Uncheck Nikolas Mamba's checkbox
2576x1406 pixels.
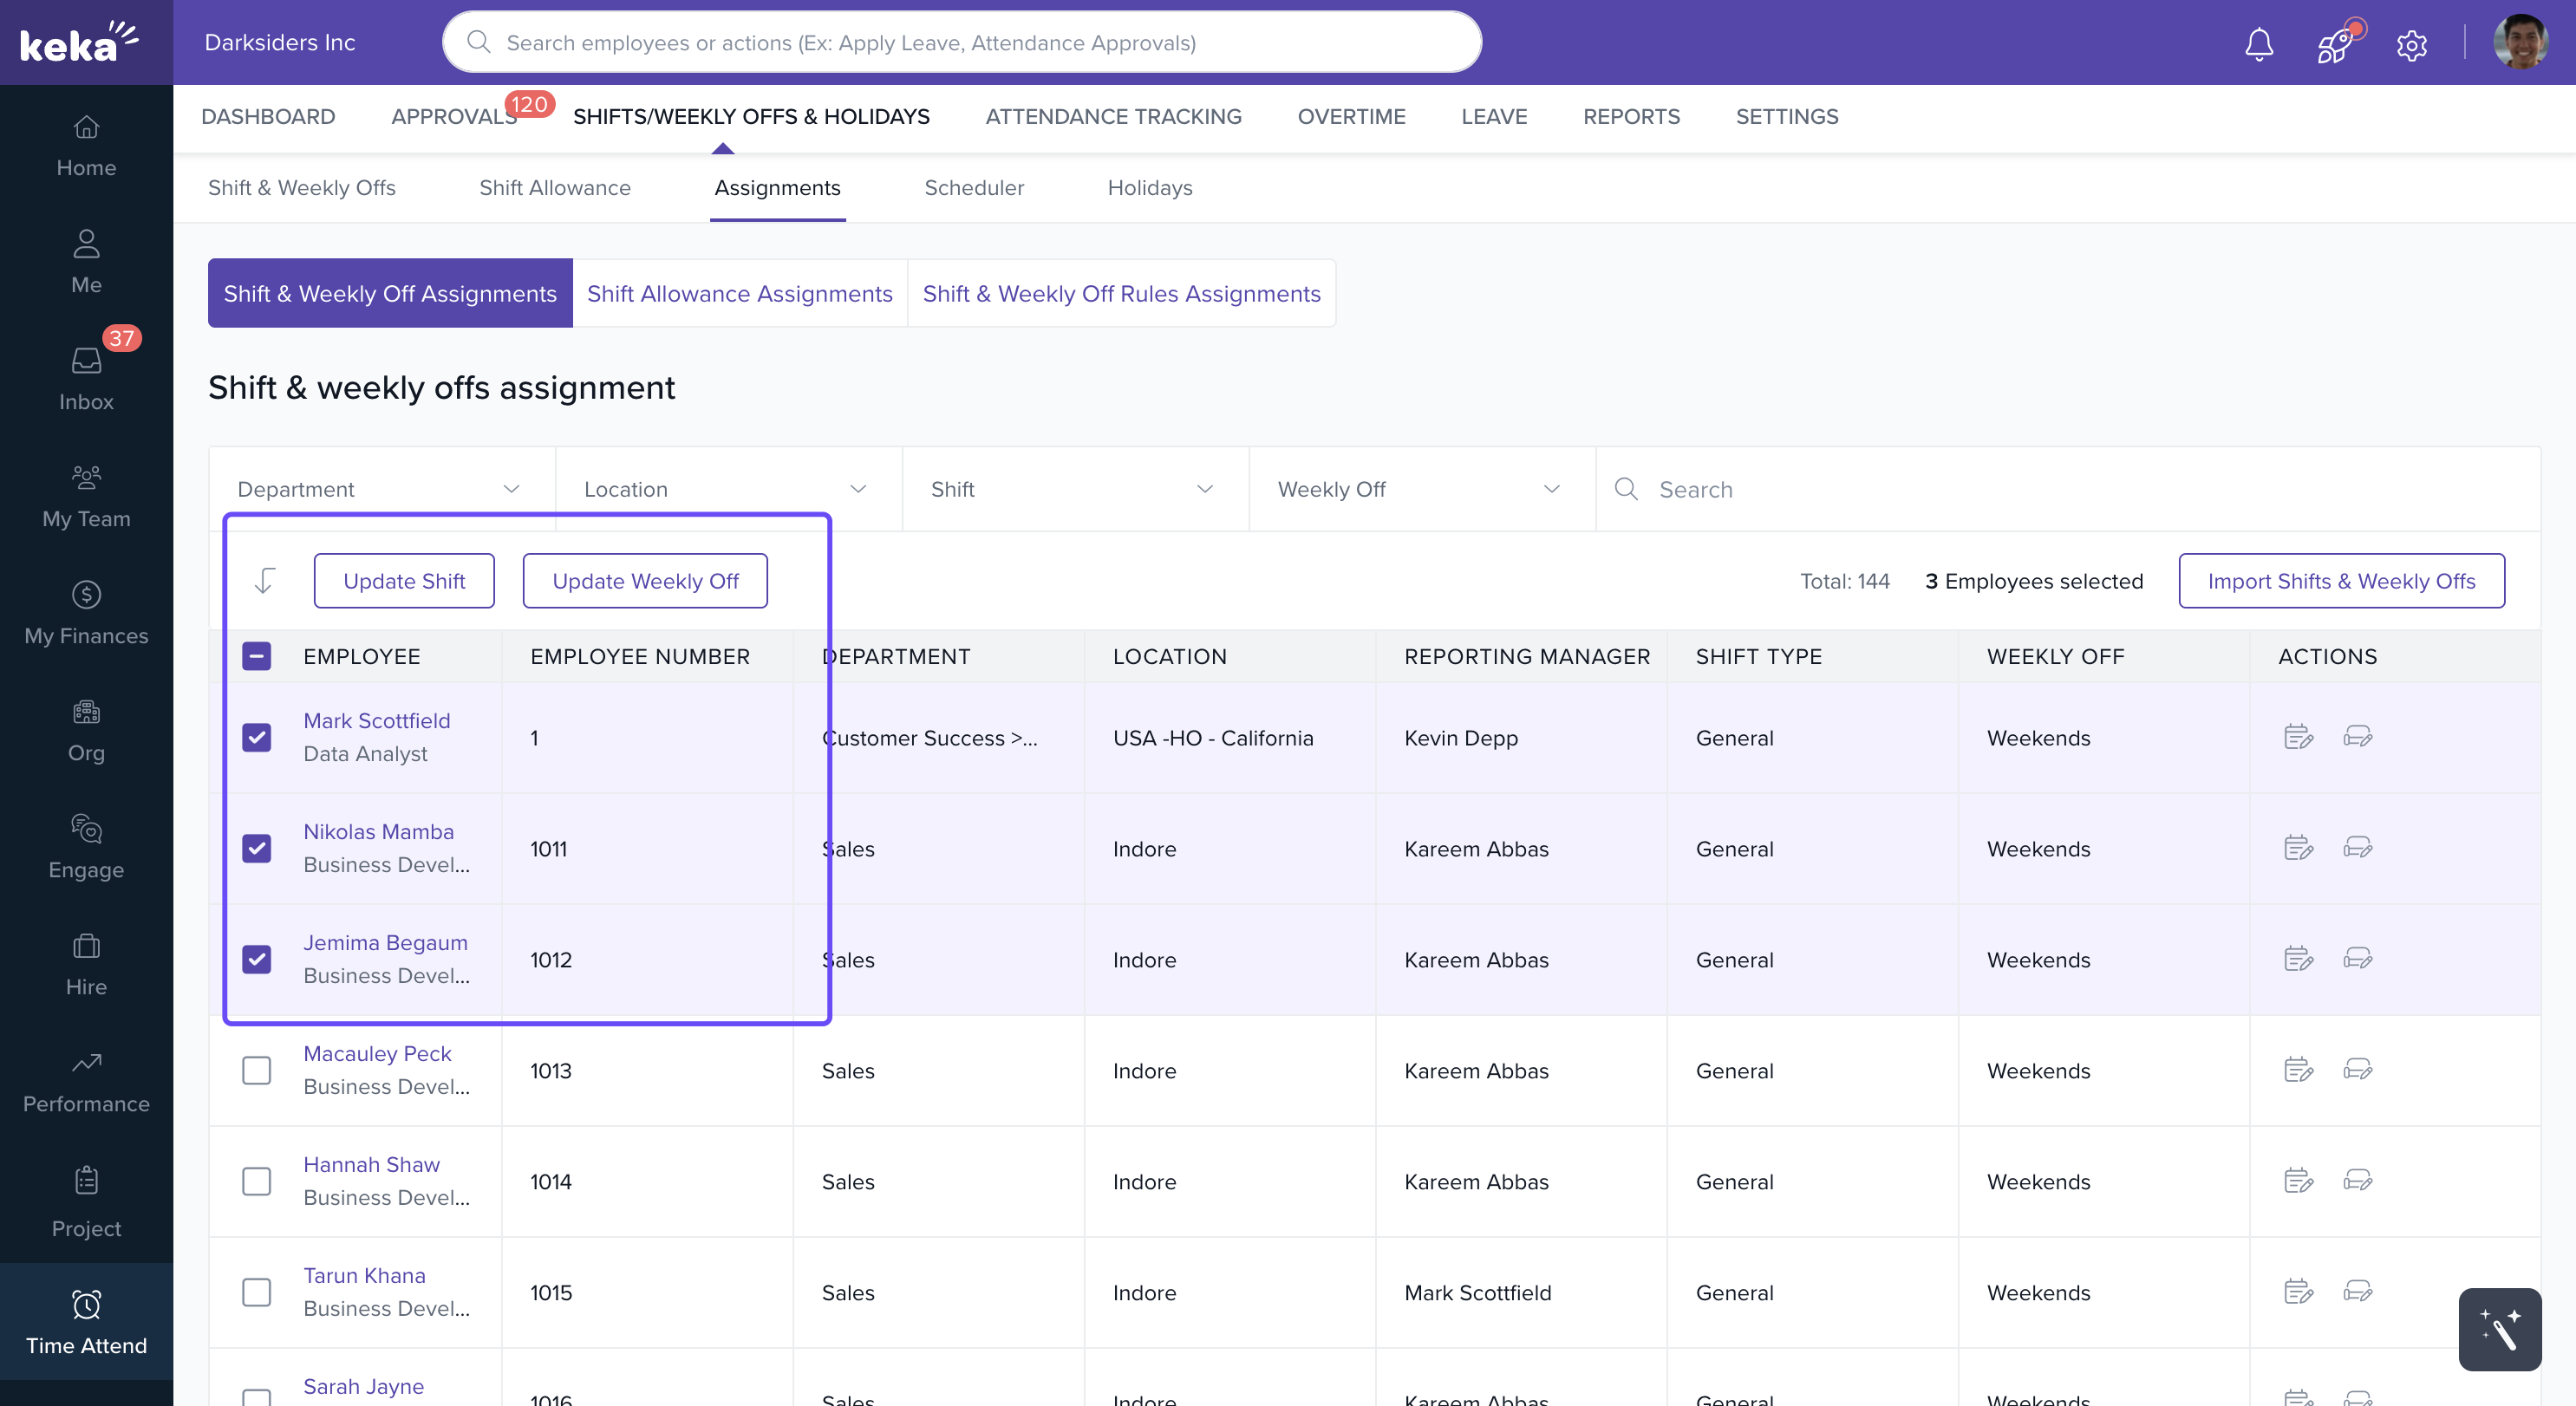point(257,848)
